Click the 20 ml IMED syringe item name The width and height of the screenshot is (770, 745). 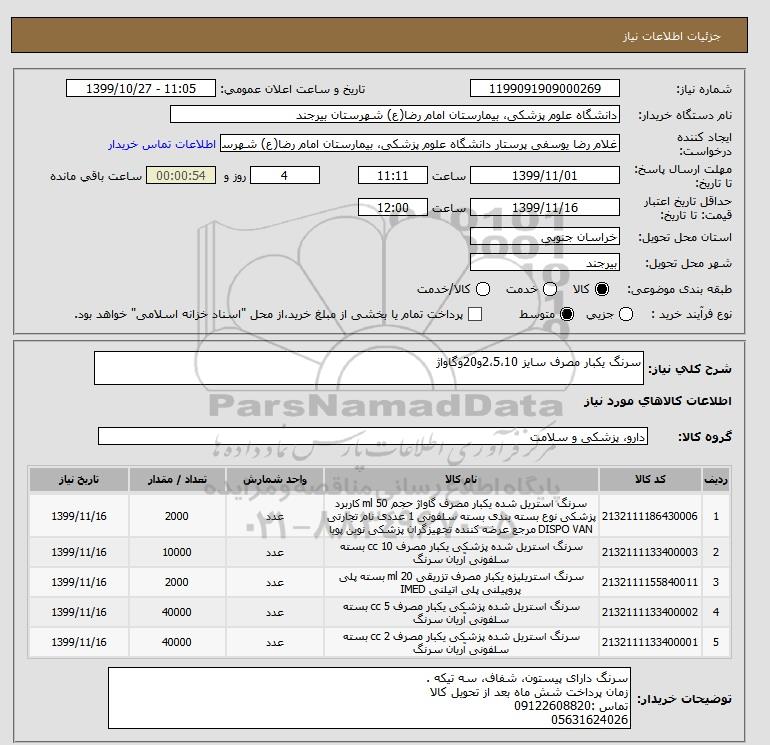(461, 582)
